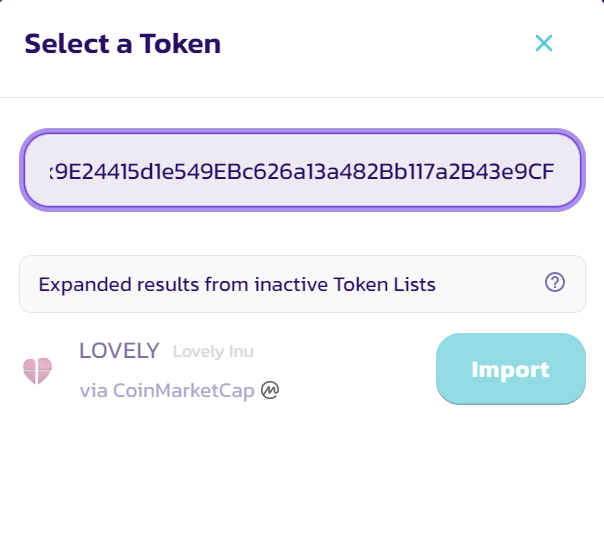This screenshot has width=604, height=535.
Task: Import the LOVELY token
Action: [x=510, y=369]
